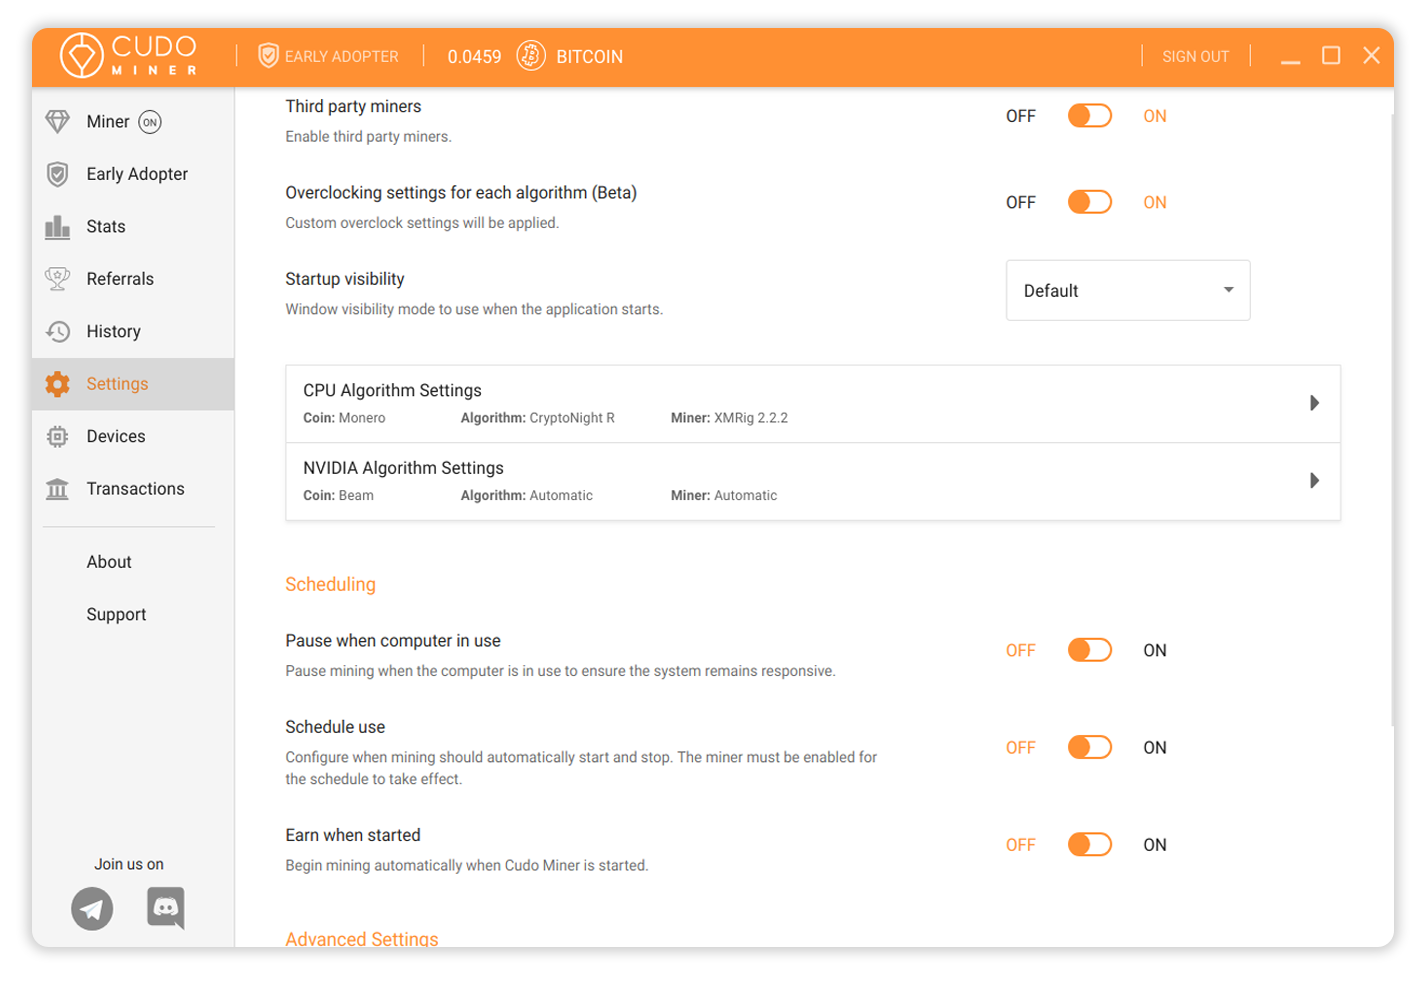Click the Bitcoin coin icon in header
This screenshot has height=983, width=1421.
(531, 56)
